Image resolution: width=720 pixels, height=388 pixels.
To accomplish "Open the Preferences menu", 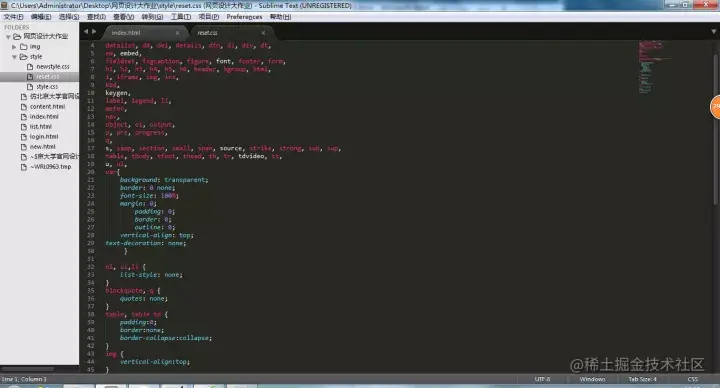I will point(244,17).
